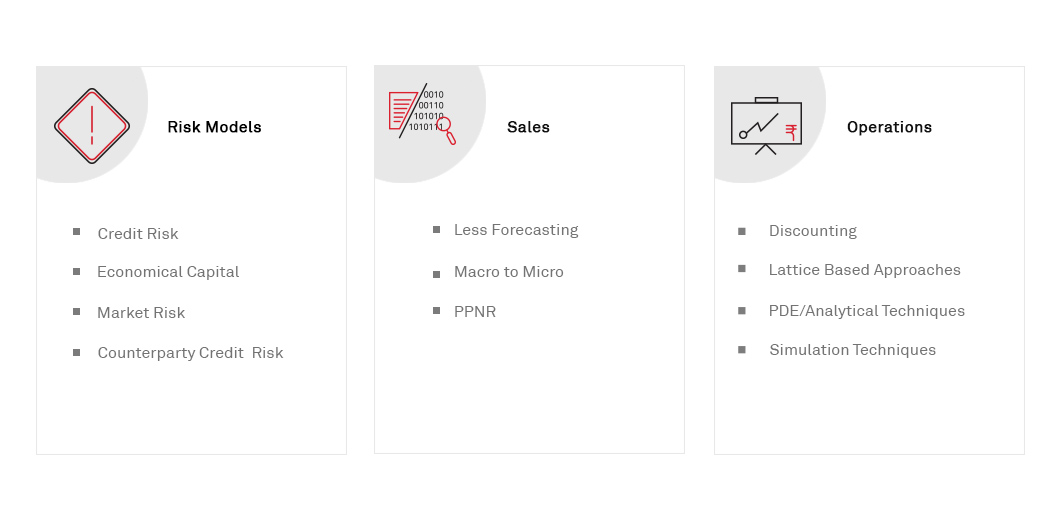Open the Macro to Micro item
This screenshot has height=520, width=1060.
(x=509, y=272)
